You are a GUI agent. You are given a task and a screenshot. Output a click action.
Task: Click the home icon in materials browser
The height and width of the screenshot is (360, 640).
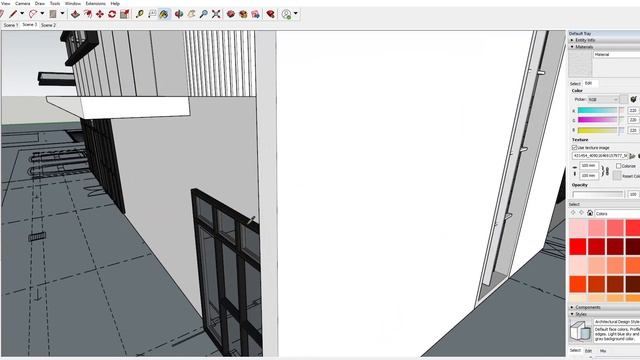pyautogui.click(x=590, y=213)
